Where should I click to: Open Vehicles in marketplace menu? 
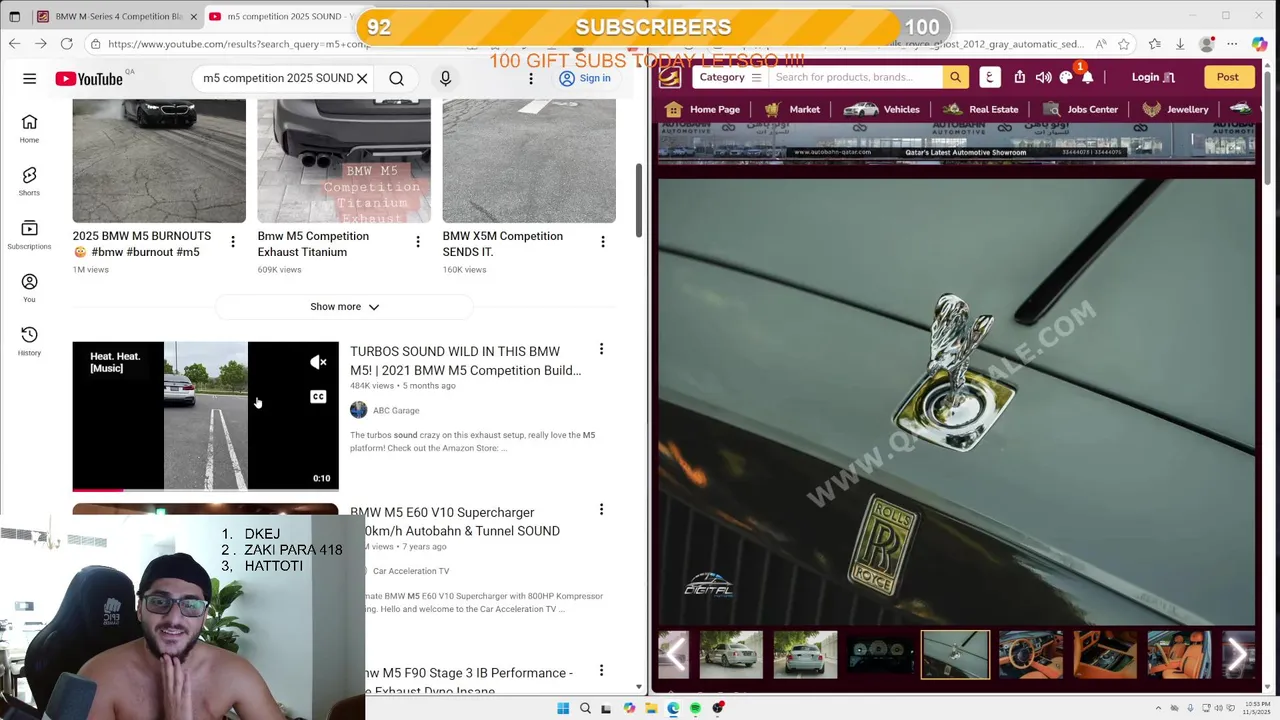coord(881,109)
